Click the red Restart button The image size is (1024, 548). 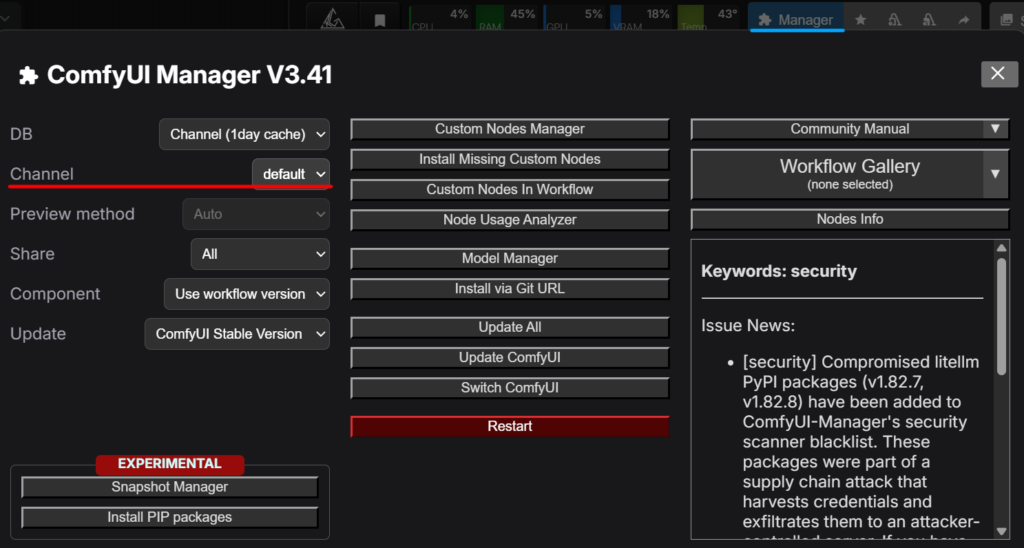(509, 427)
